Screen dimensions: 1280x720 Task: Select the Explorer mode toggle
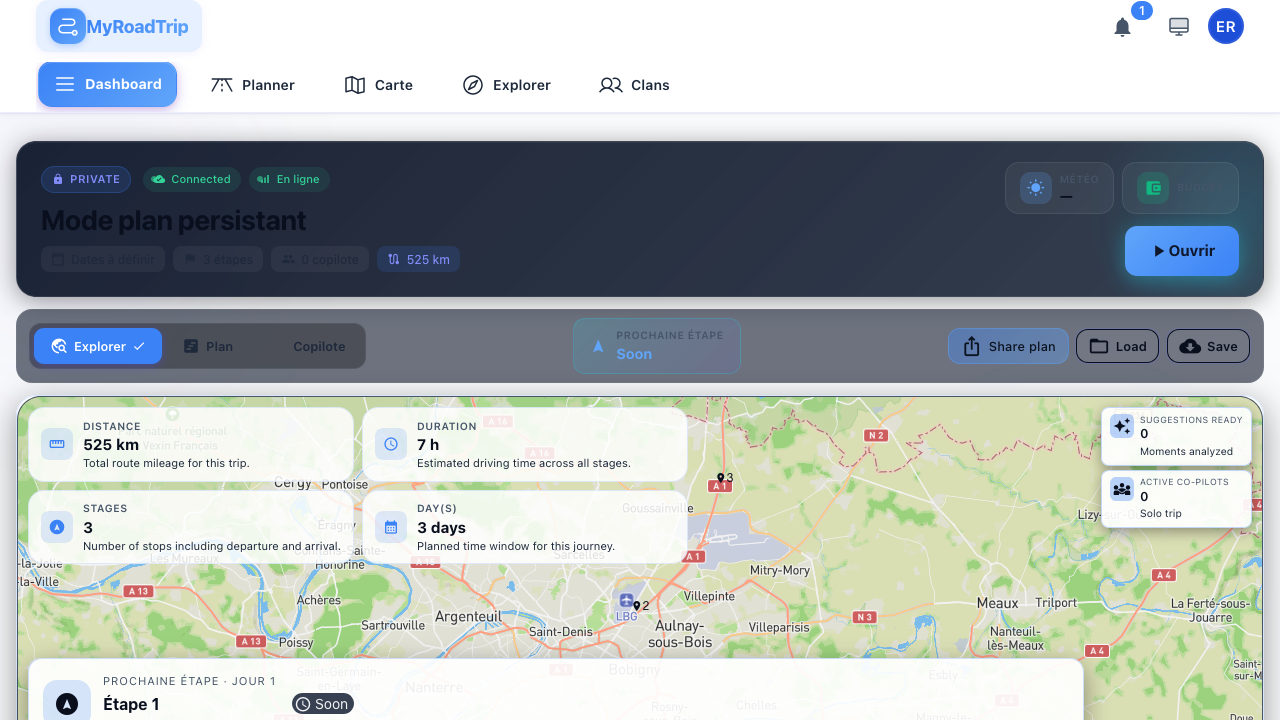[x=98, y=346]
